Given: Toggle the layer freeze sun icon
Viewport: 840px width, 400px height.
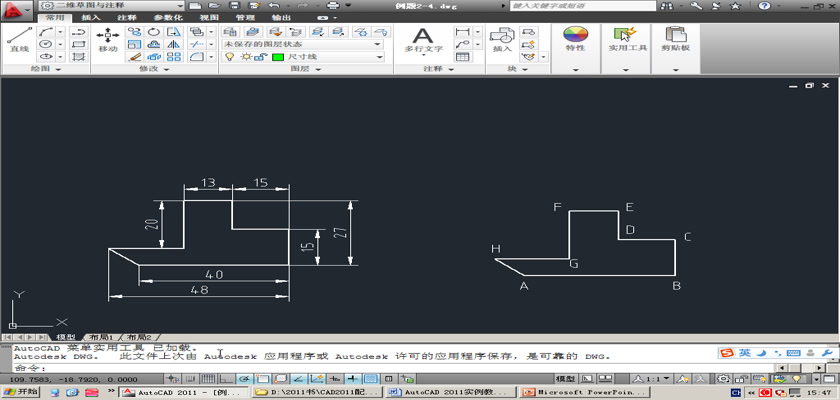Looking at the screenshot, I should 244,57.
